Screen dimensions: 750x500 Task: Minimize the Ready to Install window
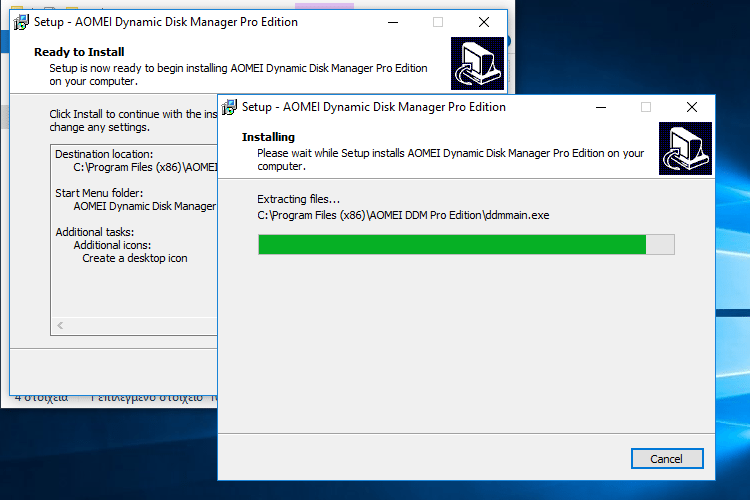click(x=393, y=22)
